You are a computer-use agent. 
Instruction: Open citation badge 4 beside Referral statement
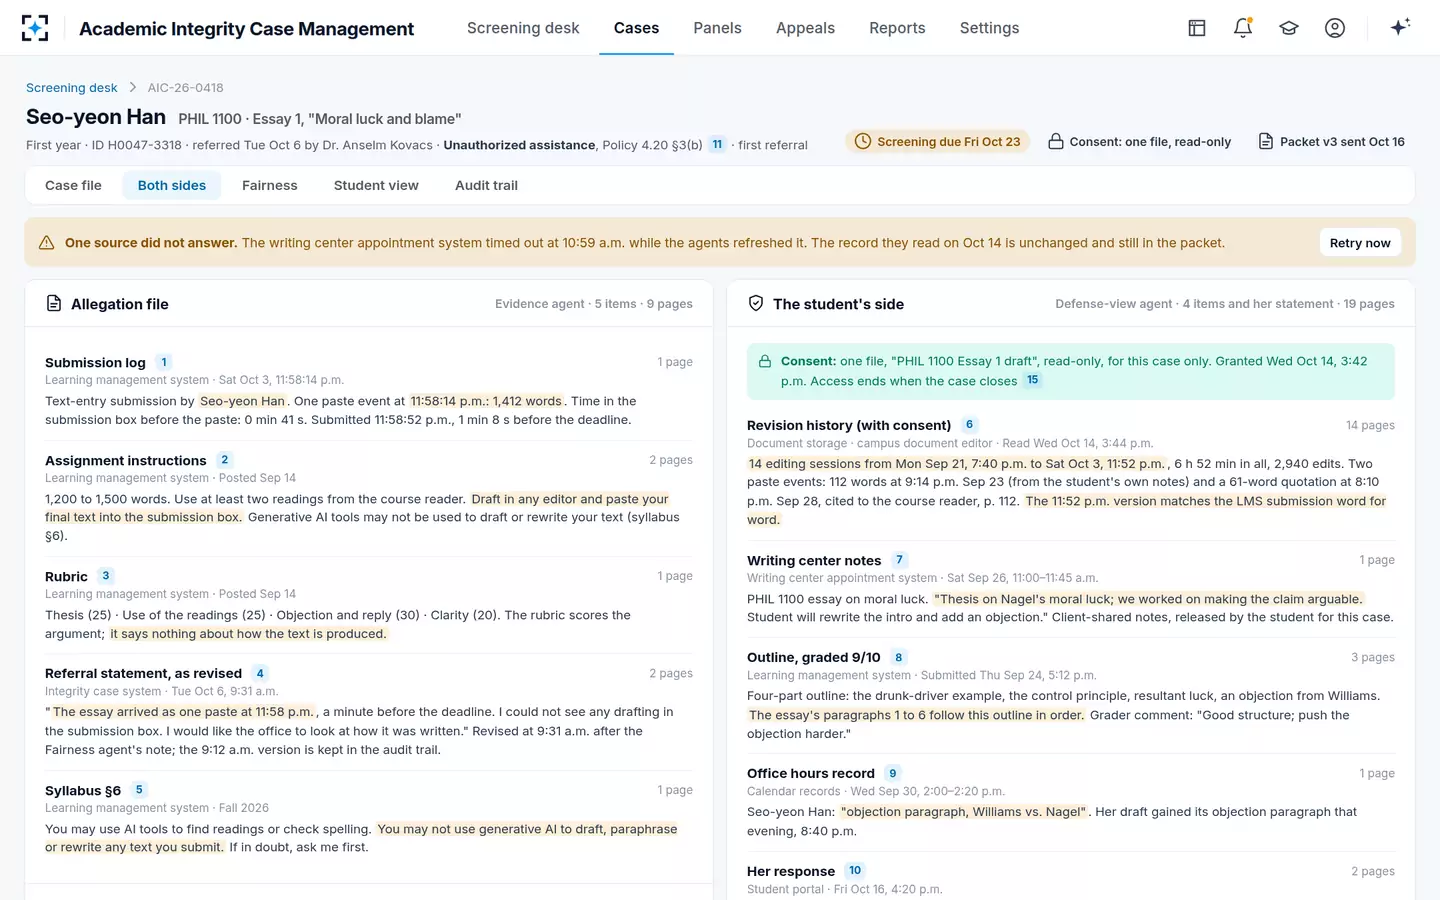point(260,673)
